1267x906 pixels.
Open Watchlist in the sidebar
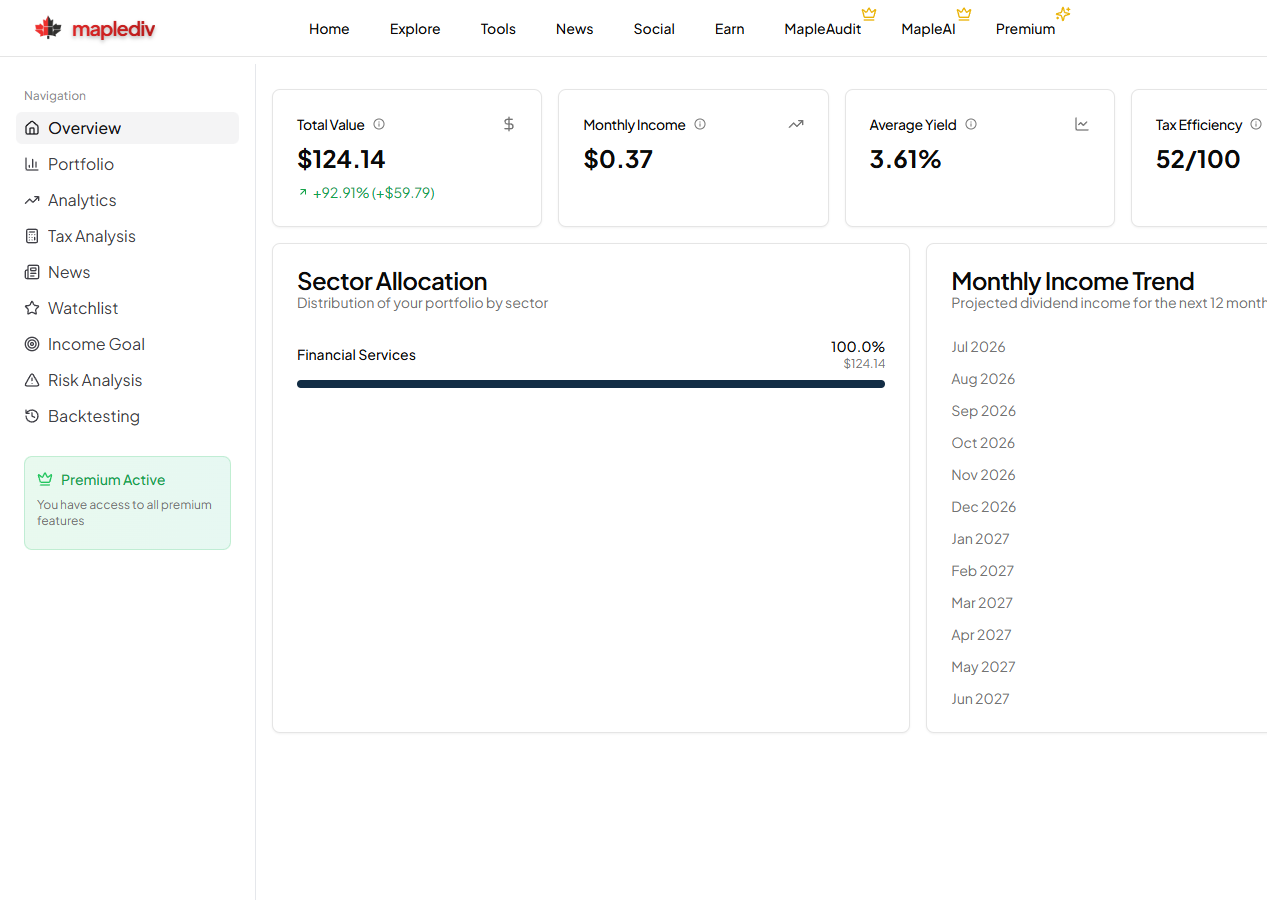pyautogui.click(x=127, y=308)
